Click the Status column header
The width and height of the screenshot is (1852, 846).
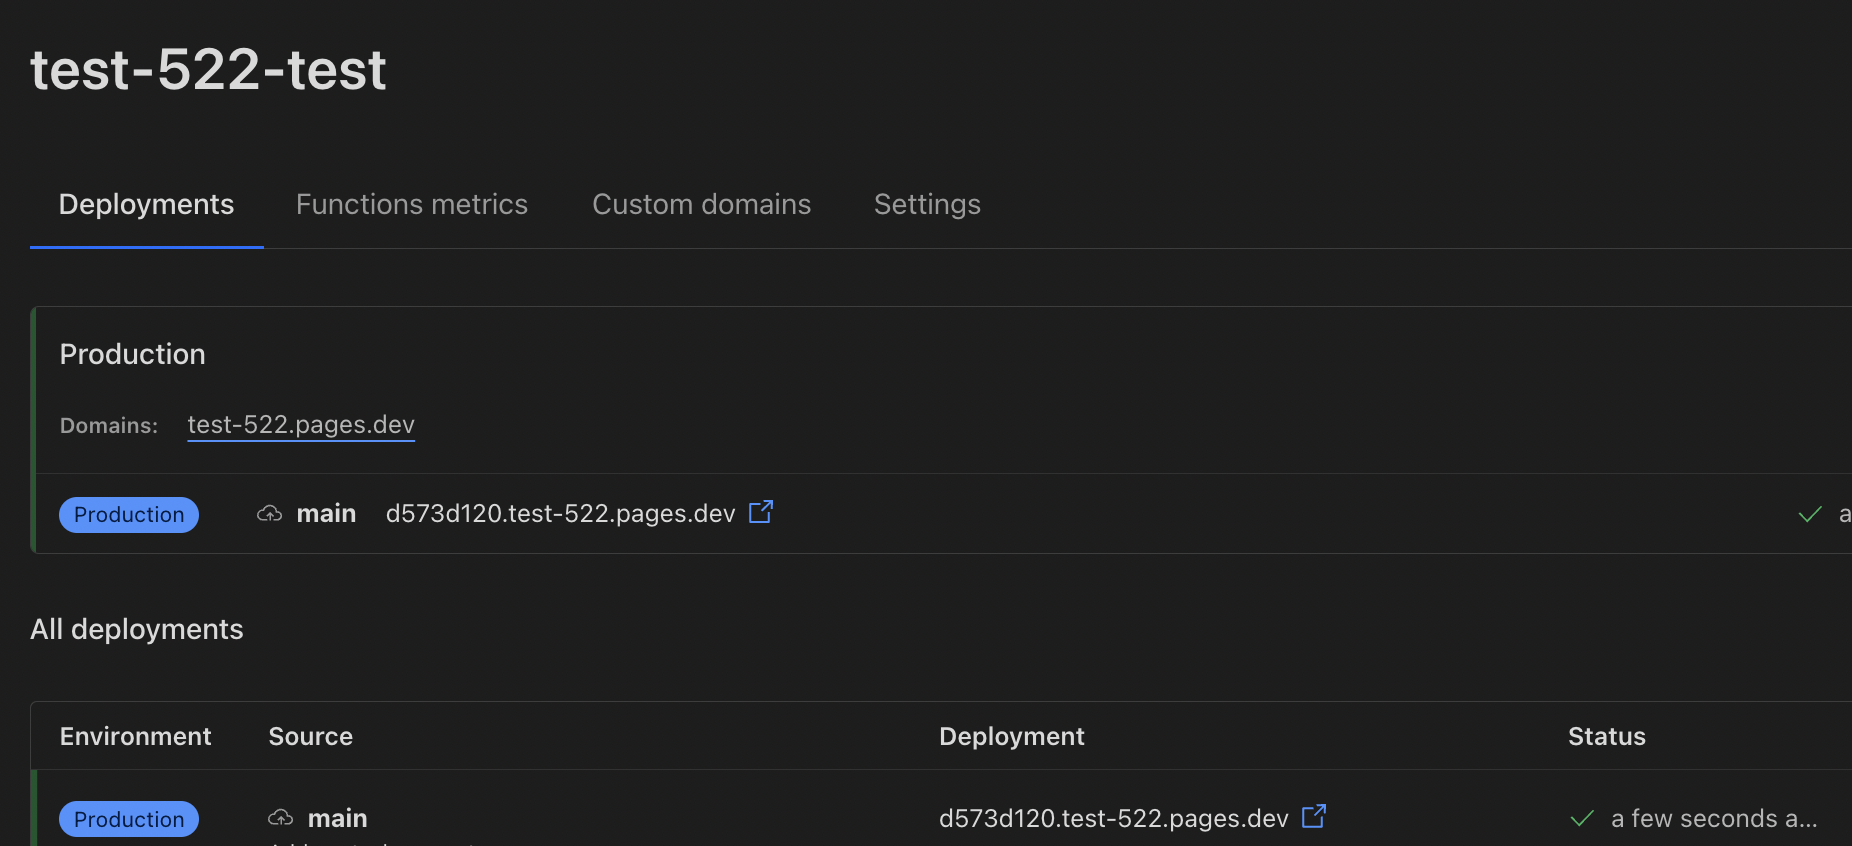(x=1607, y=737)
